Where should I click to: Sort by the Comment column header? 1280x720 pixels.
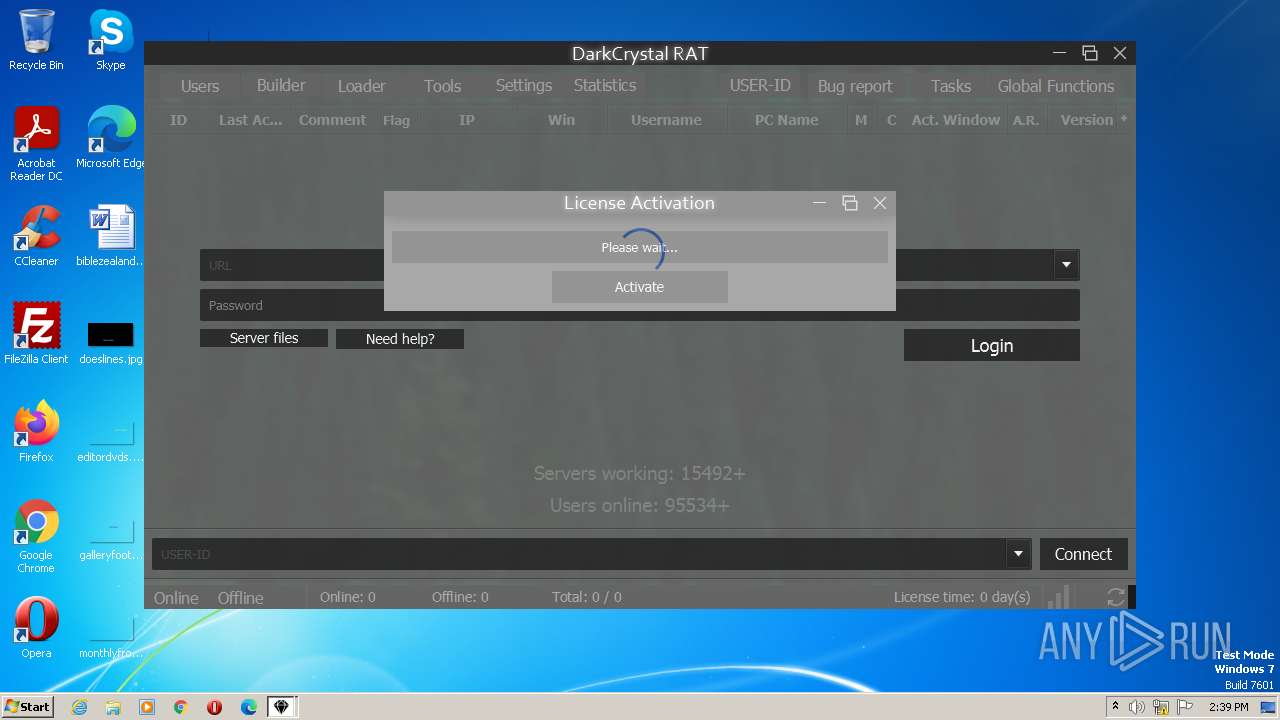[x=332, y=120]
